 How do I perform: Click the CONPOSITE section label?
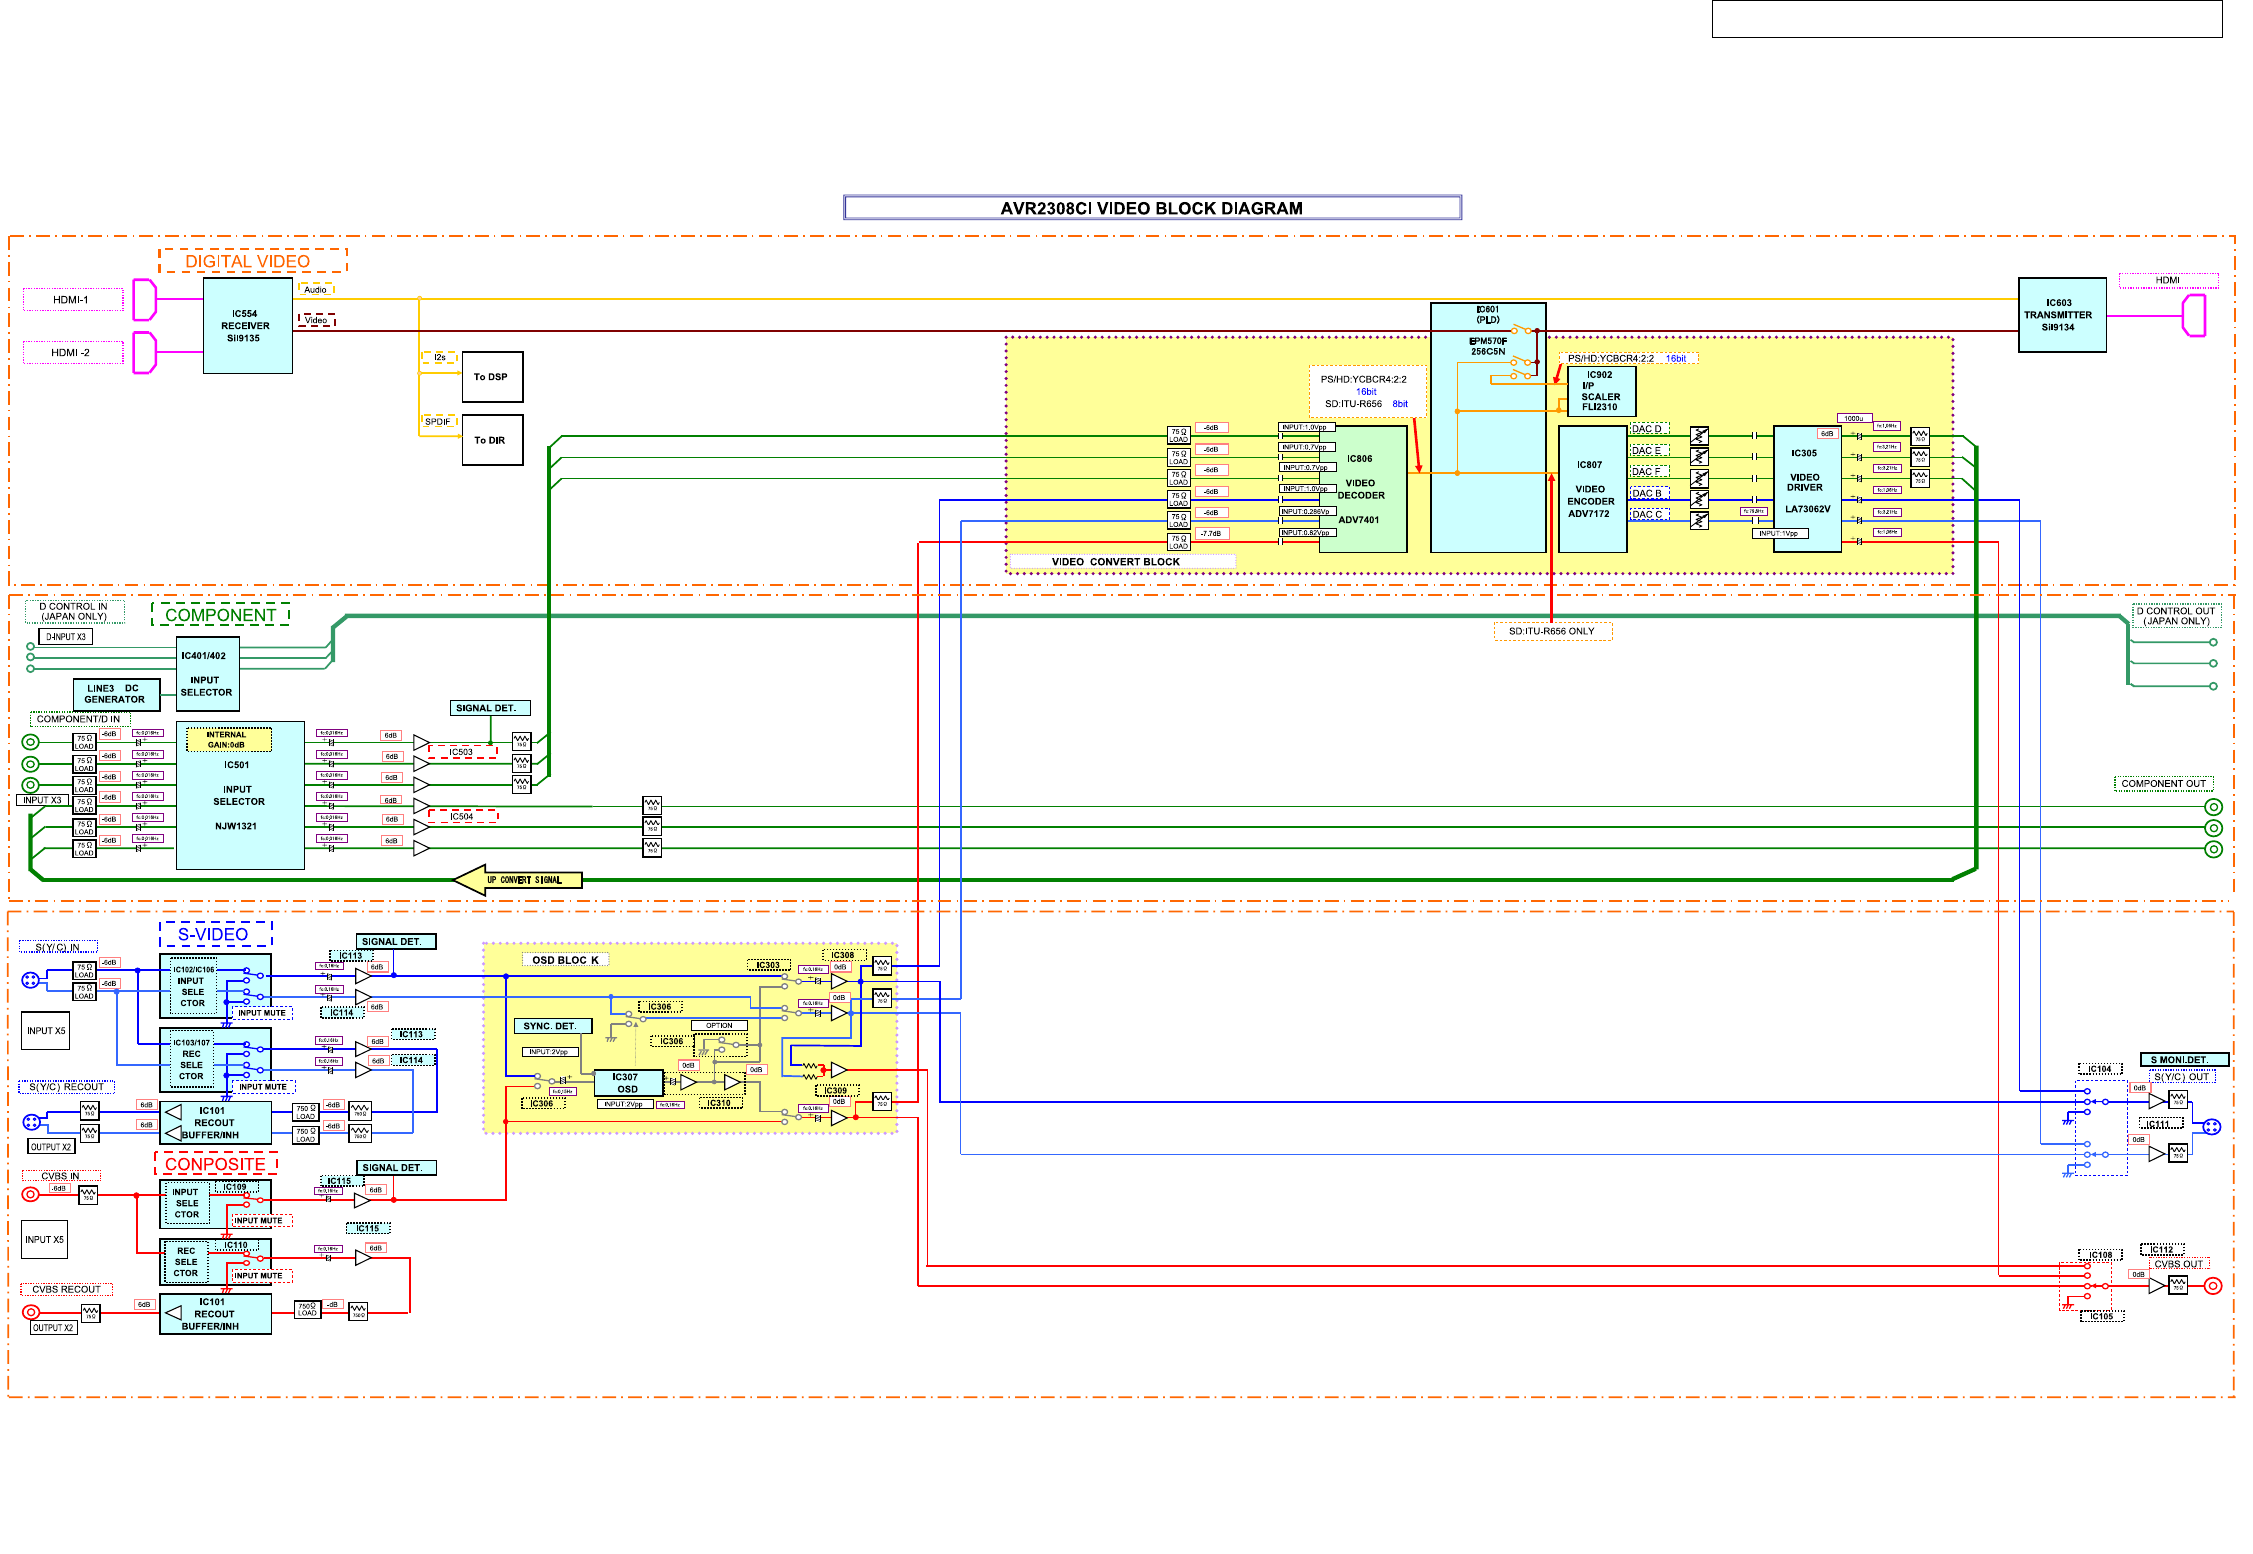click(x=216, y=1164)
